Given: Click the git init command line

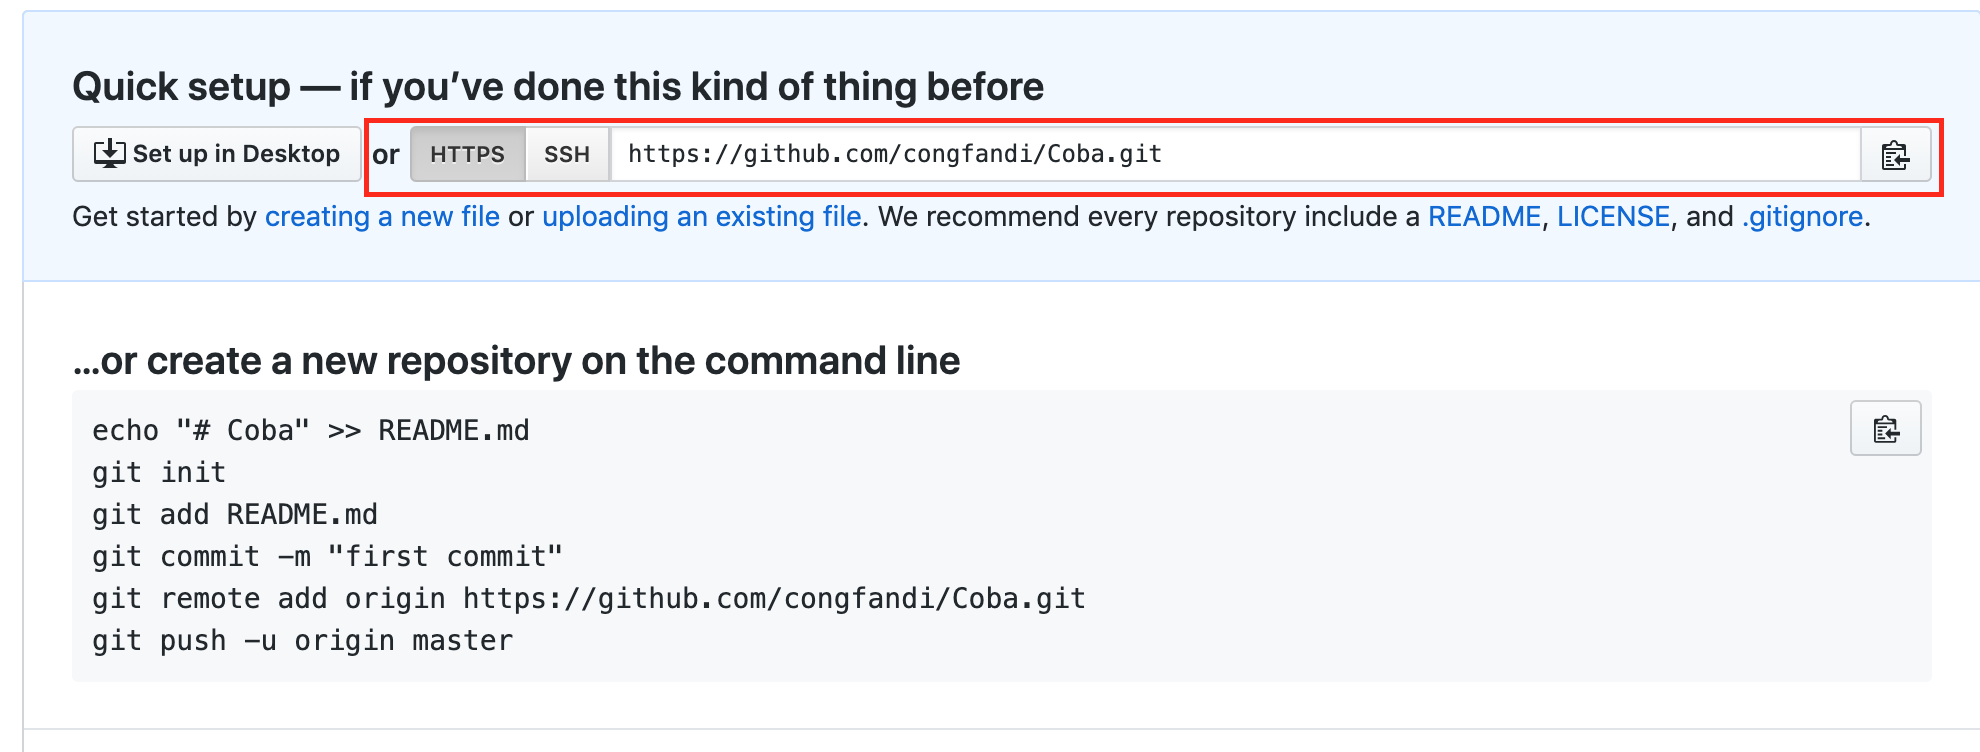Looking at the screenshot, I should point(159,473).
